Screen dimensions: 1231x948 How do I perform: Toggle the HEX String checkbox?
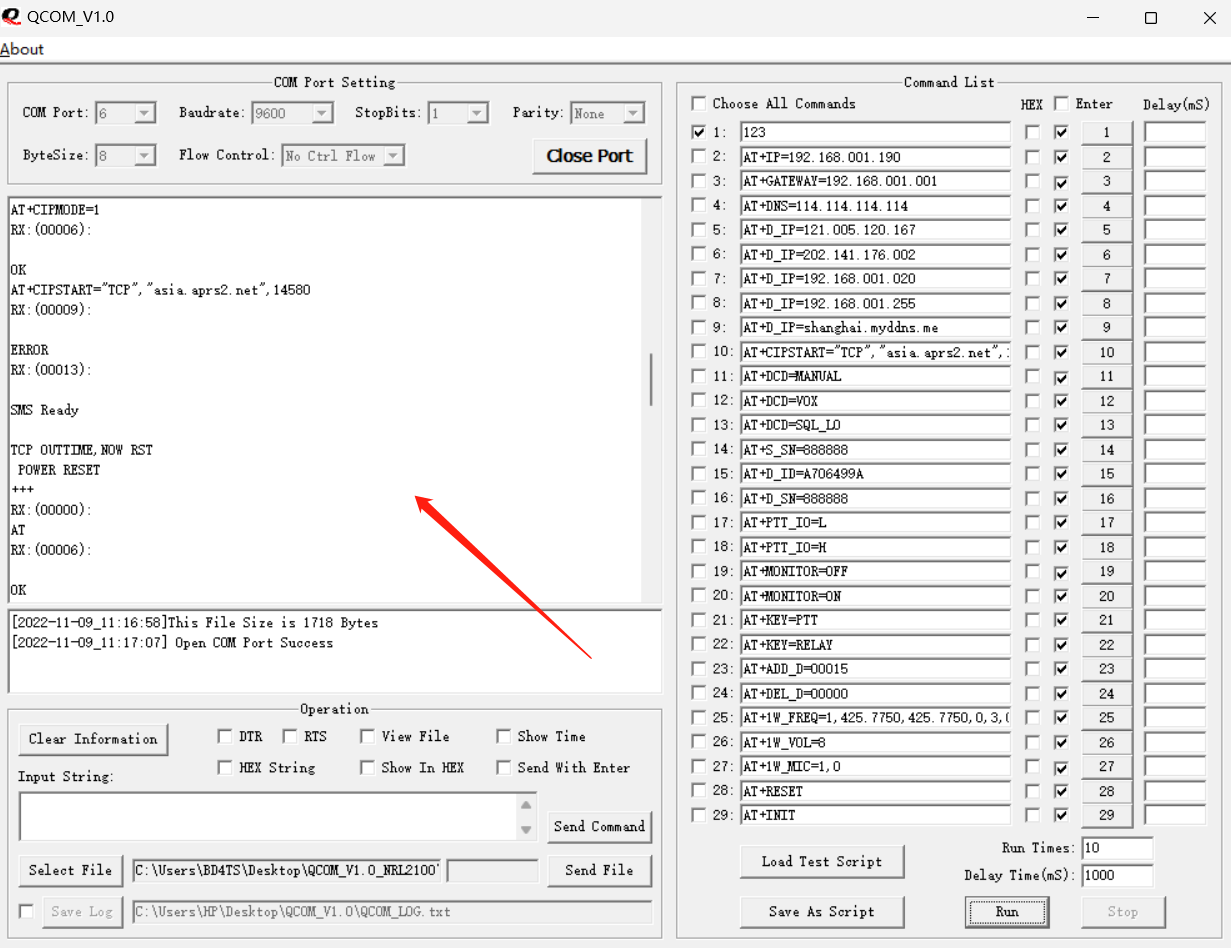pos(225,768)
